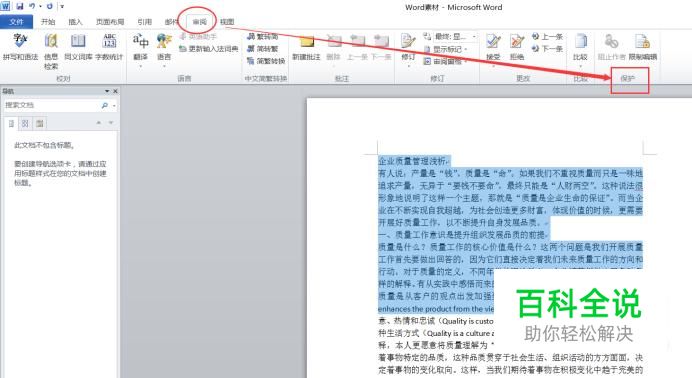Convert with 简转繁 simplified to traditional
Image resolution: width=692 pixels, height=378 pixels.
263,49
